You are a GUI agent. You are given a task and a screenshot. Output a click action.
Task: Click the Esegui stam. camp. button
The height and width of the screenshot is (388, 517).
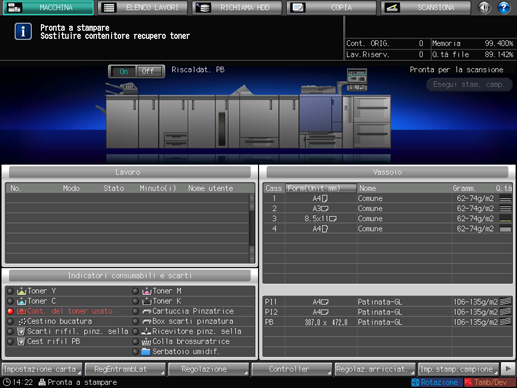click(469, 84)
